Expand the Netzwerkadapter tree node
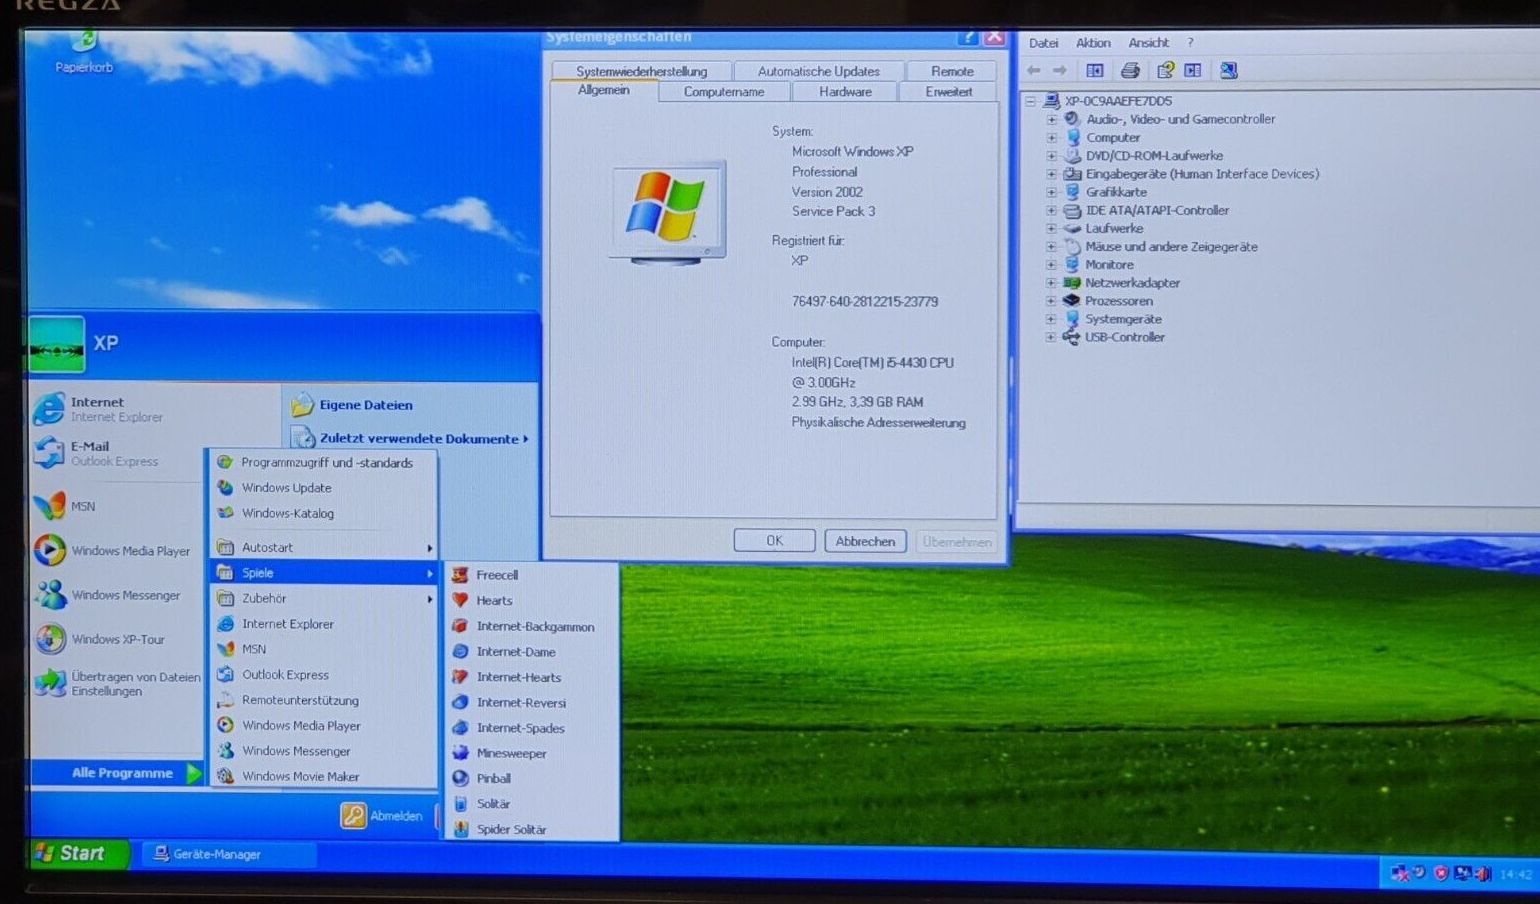1540x904 pixels. [1051, 283]
